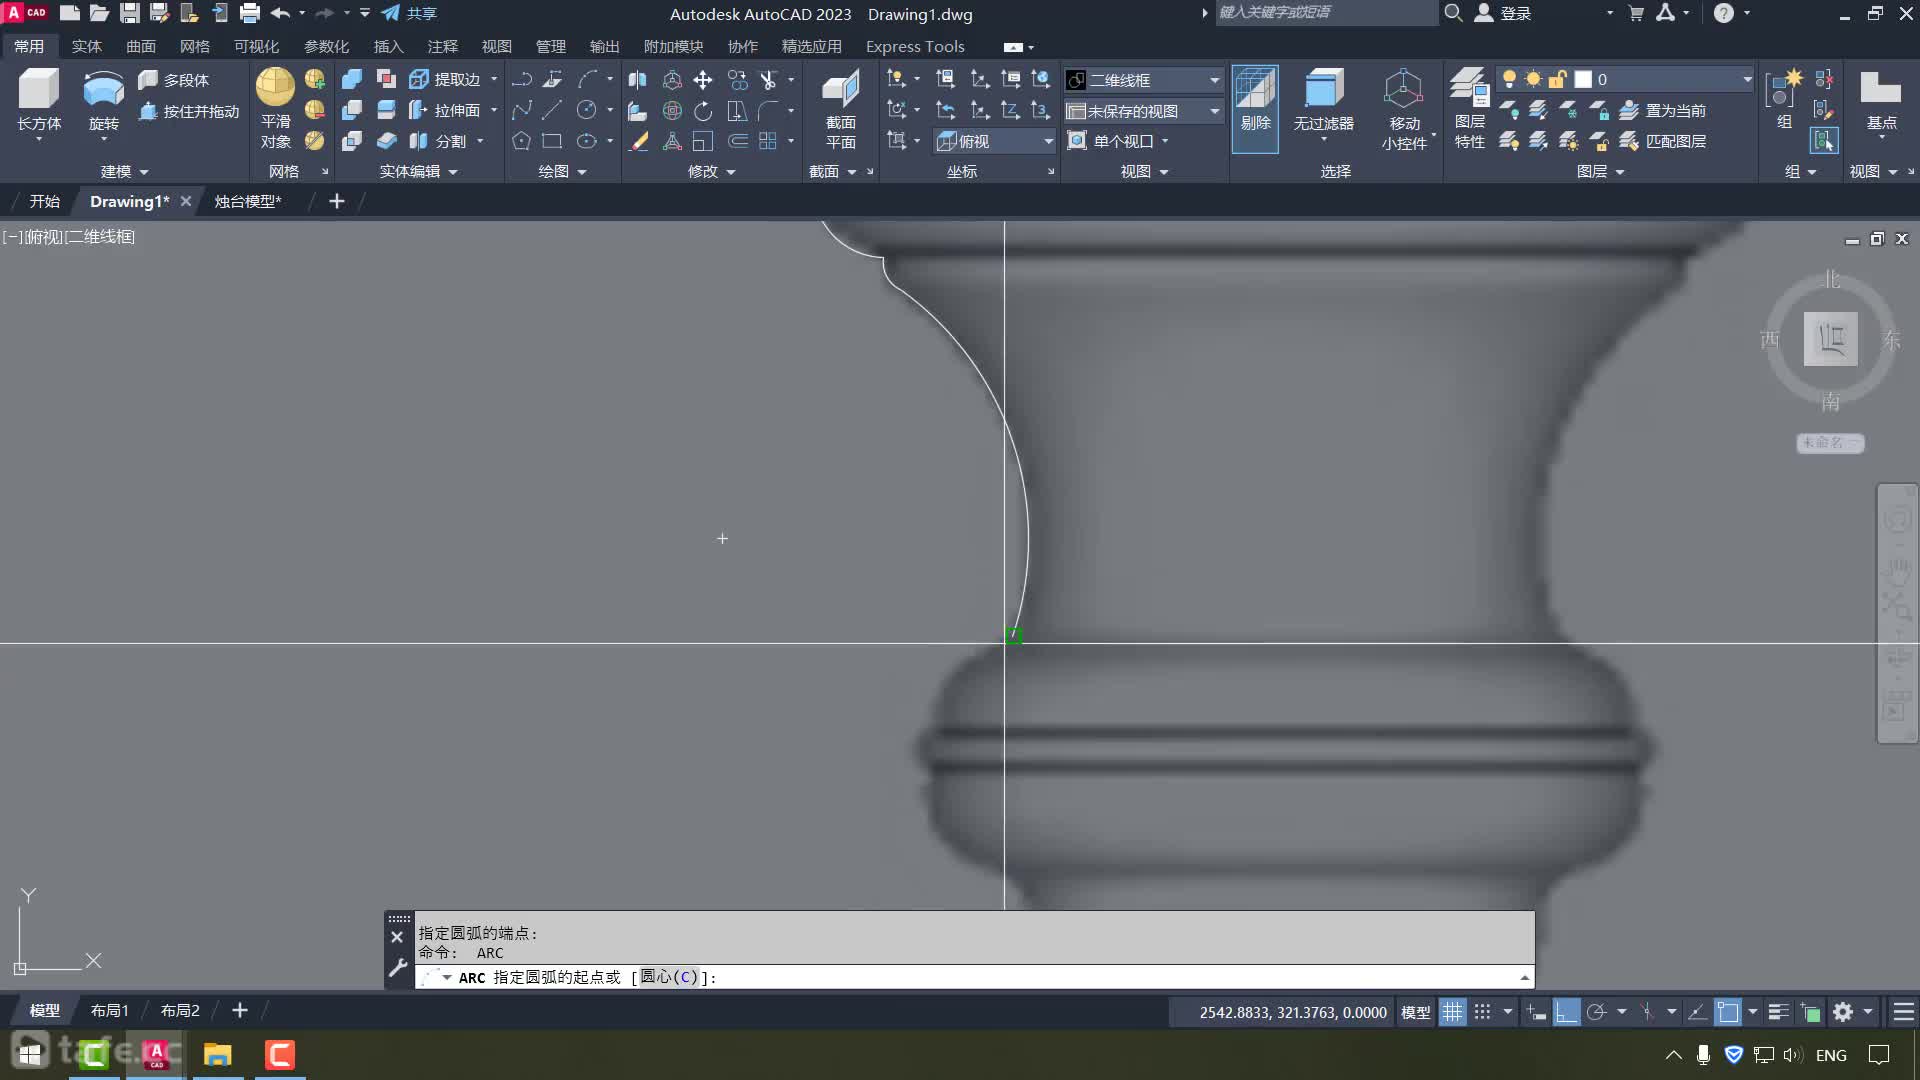The image size is (1920, 1080).
Task: Switch to the 烛台模型* drawing tab
Action: click(248, 201)
